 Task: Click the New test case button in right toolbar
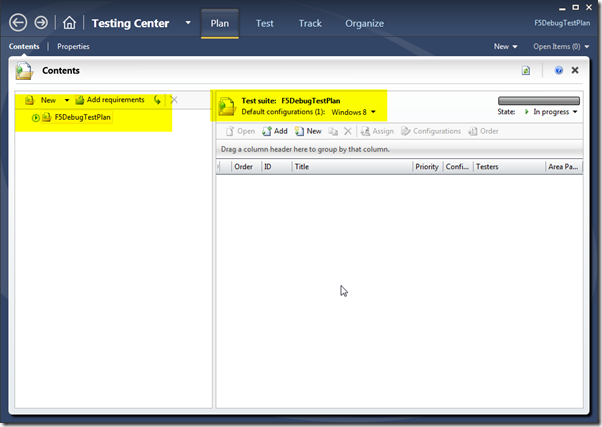pos(308,131)
